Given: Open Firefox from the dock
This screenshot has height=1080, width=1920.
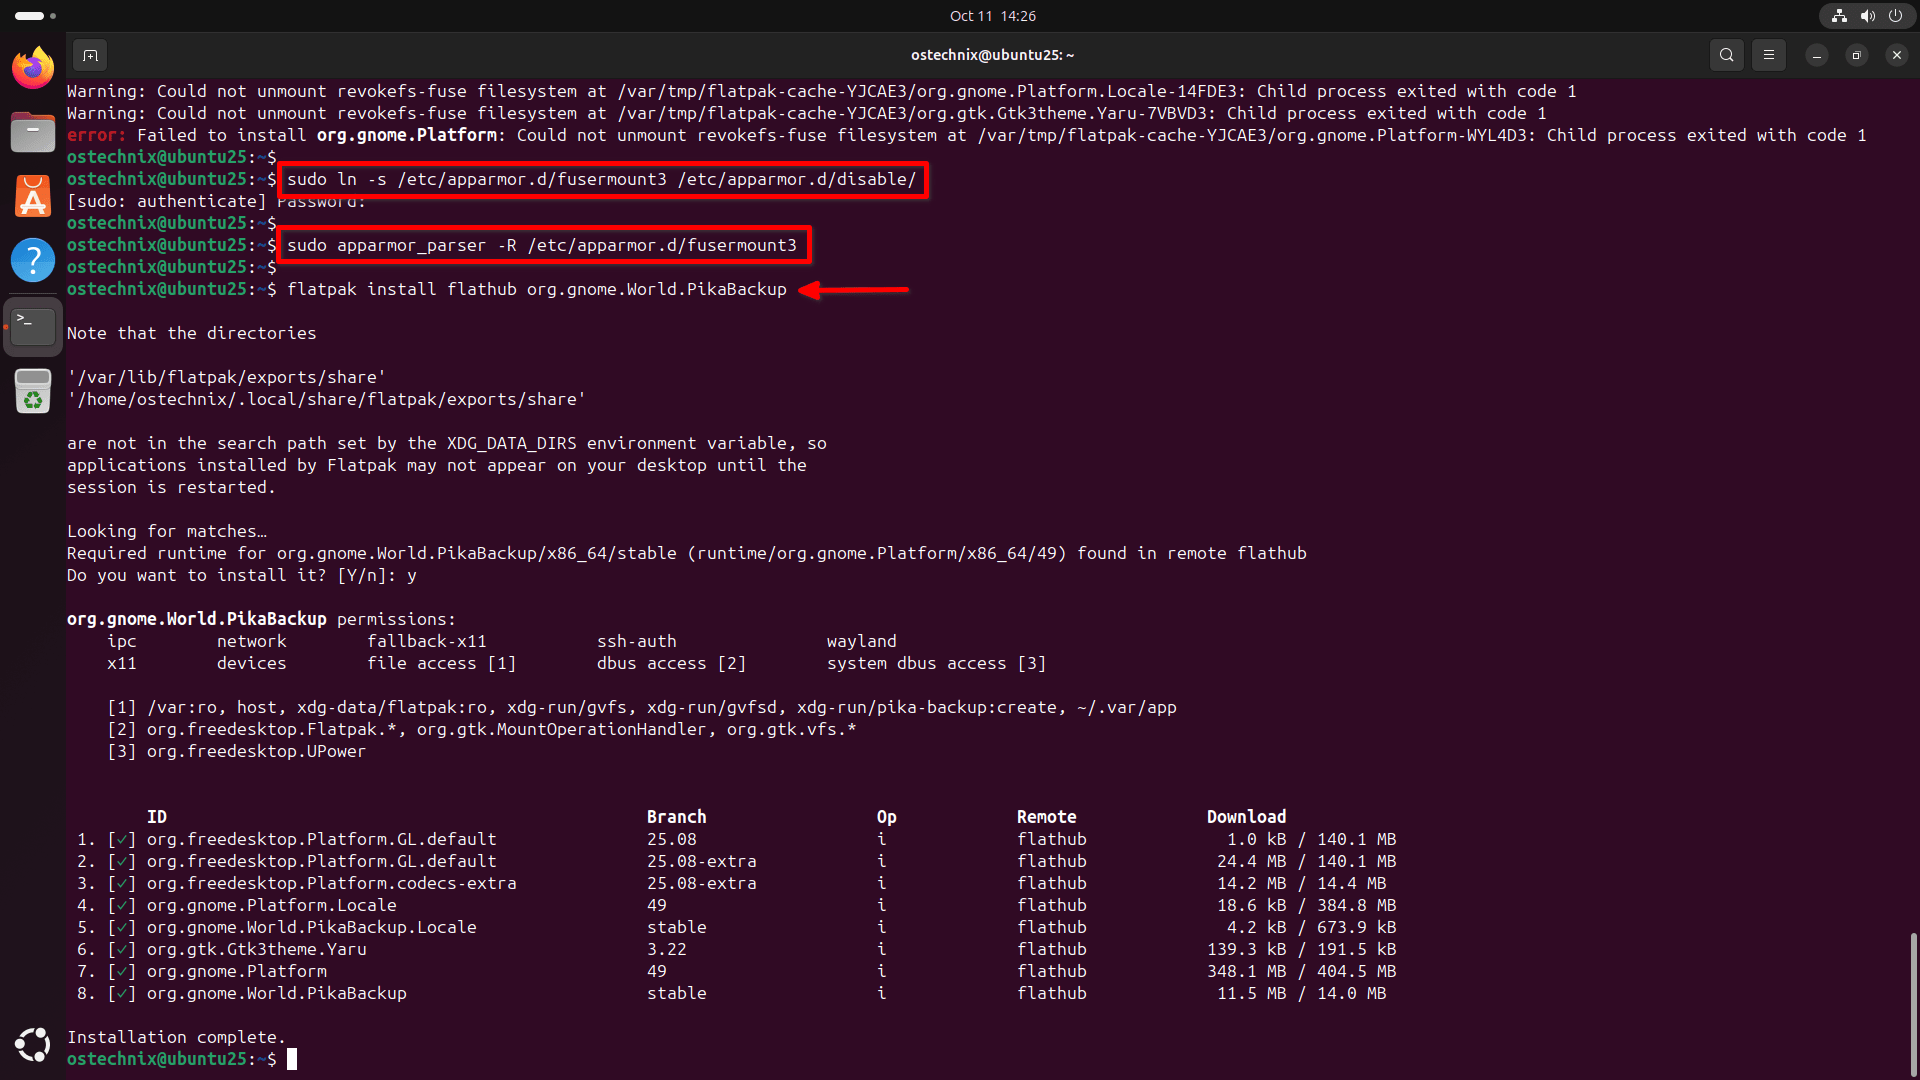Looking at the screenshot, I should point(33,67).
